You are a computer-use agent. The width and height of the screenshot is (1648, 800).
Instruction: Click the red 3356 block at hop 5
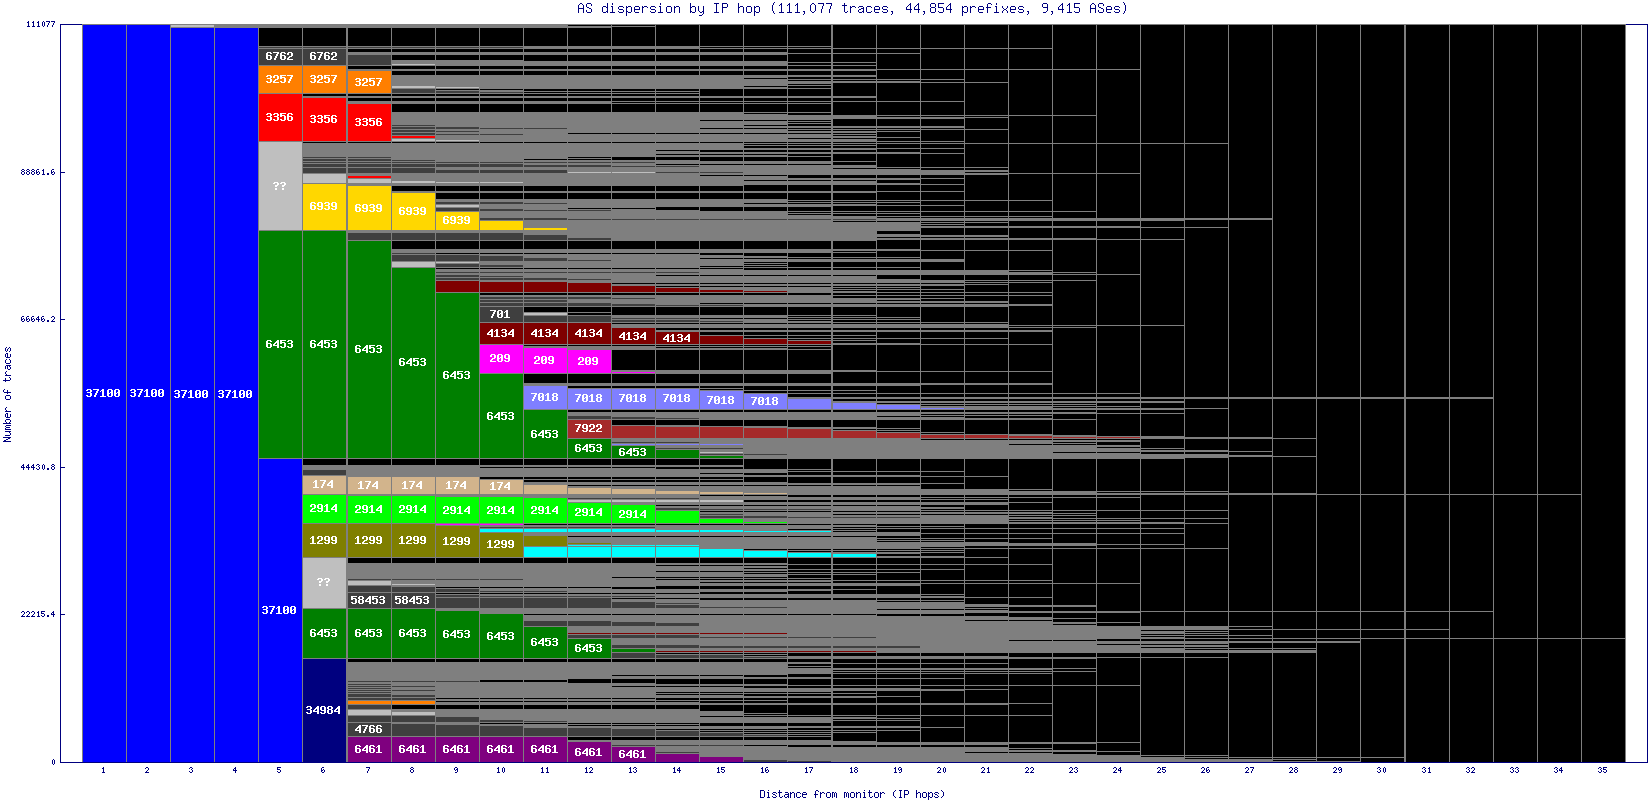pos(280,118)
